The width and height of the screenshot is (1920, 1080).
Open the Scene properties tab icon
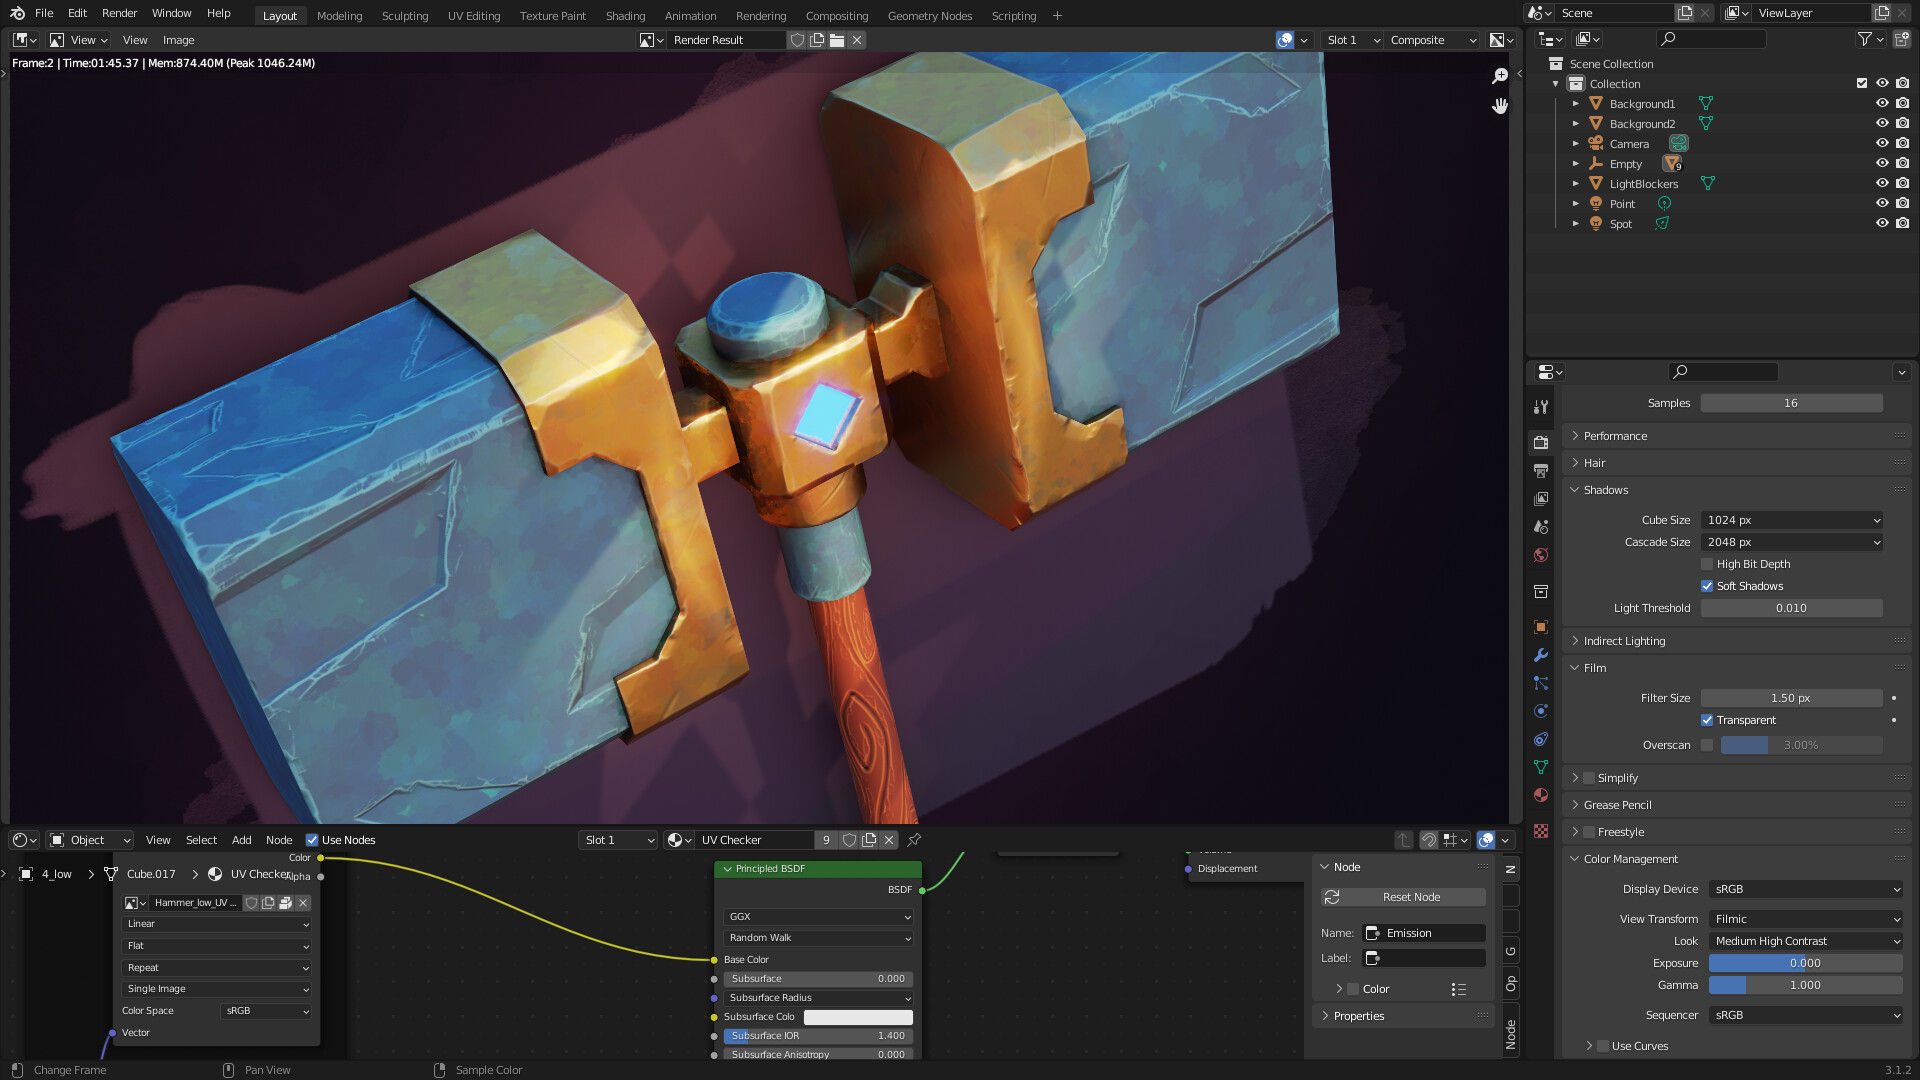click(1541, 526)
